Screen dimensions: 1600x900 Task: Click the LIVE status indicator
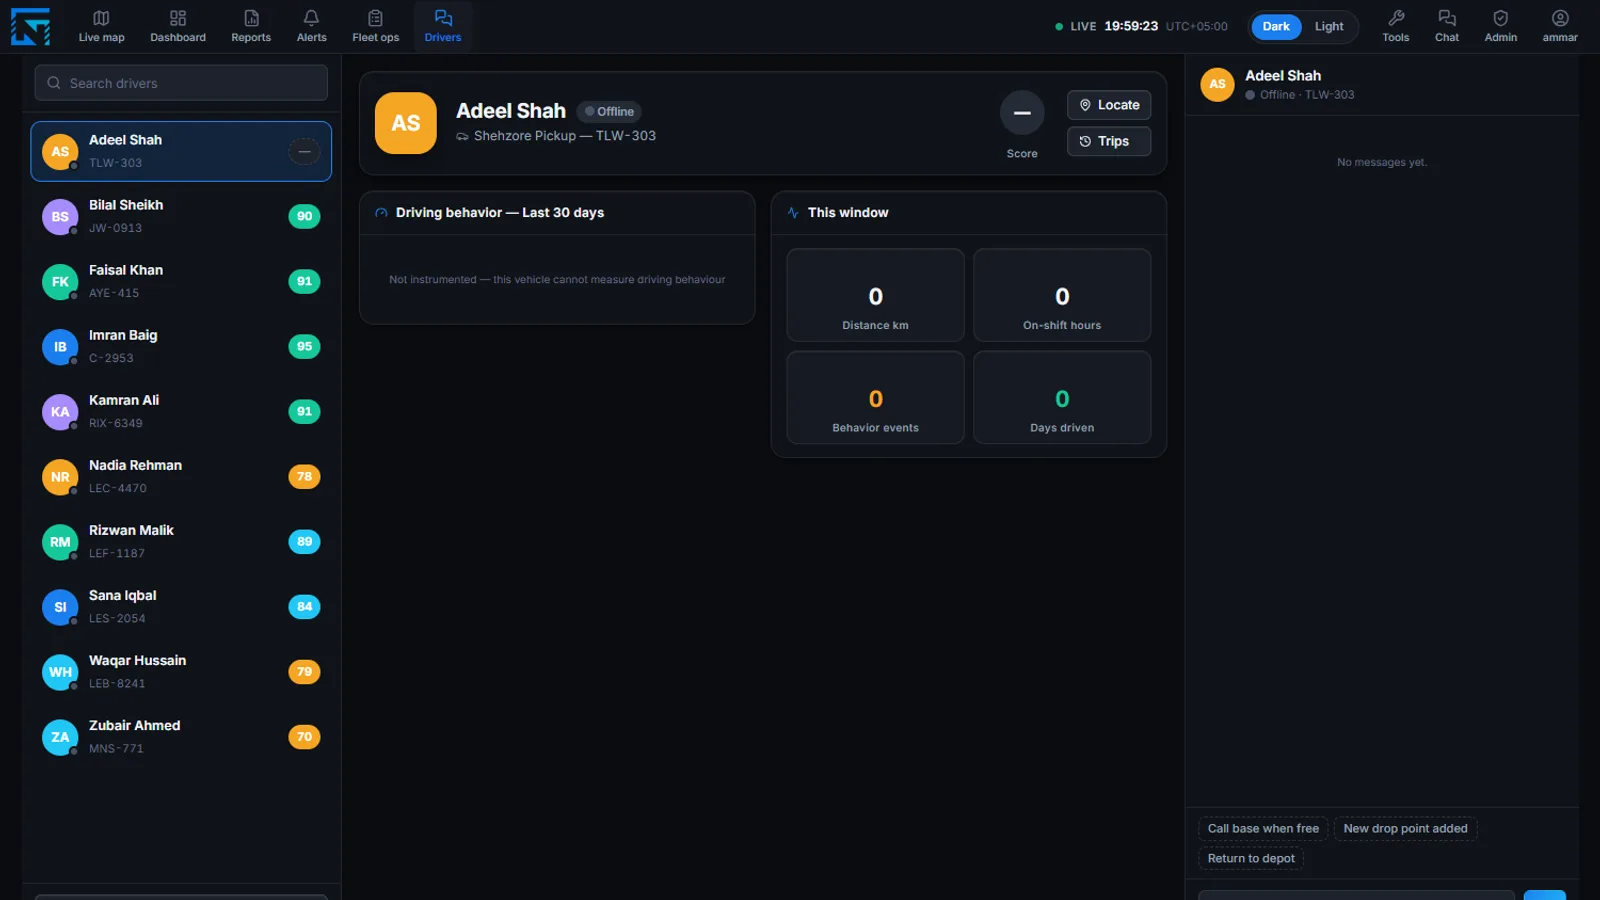point(1075,26)
